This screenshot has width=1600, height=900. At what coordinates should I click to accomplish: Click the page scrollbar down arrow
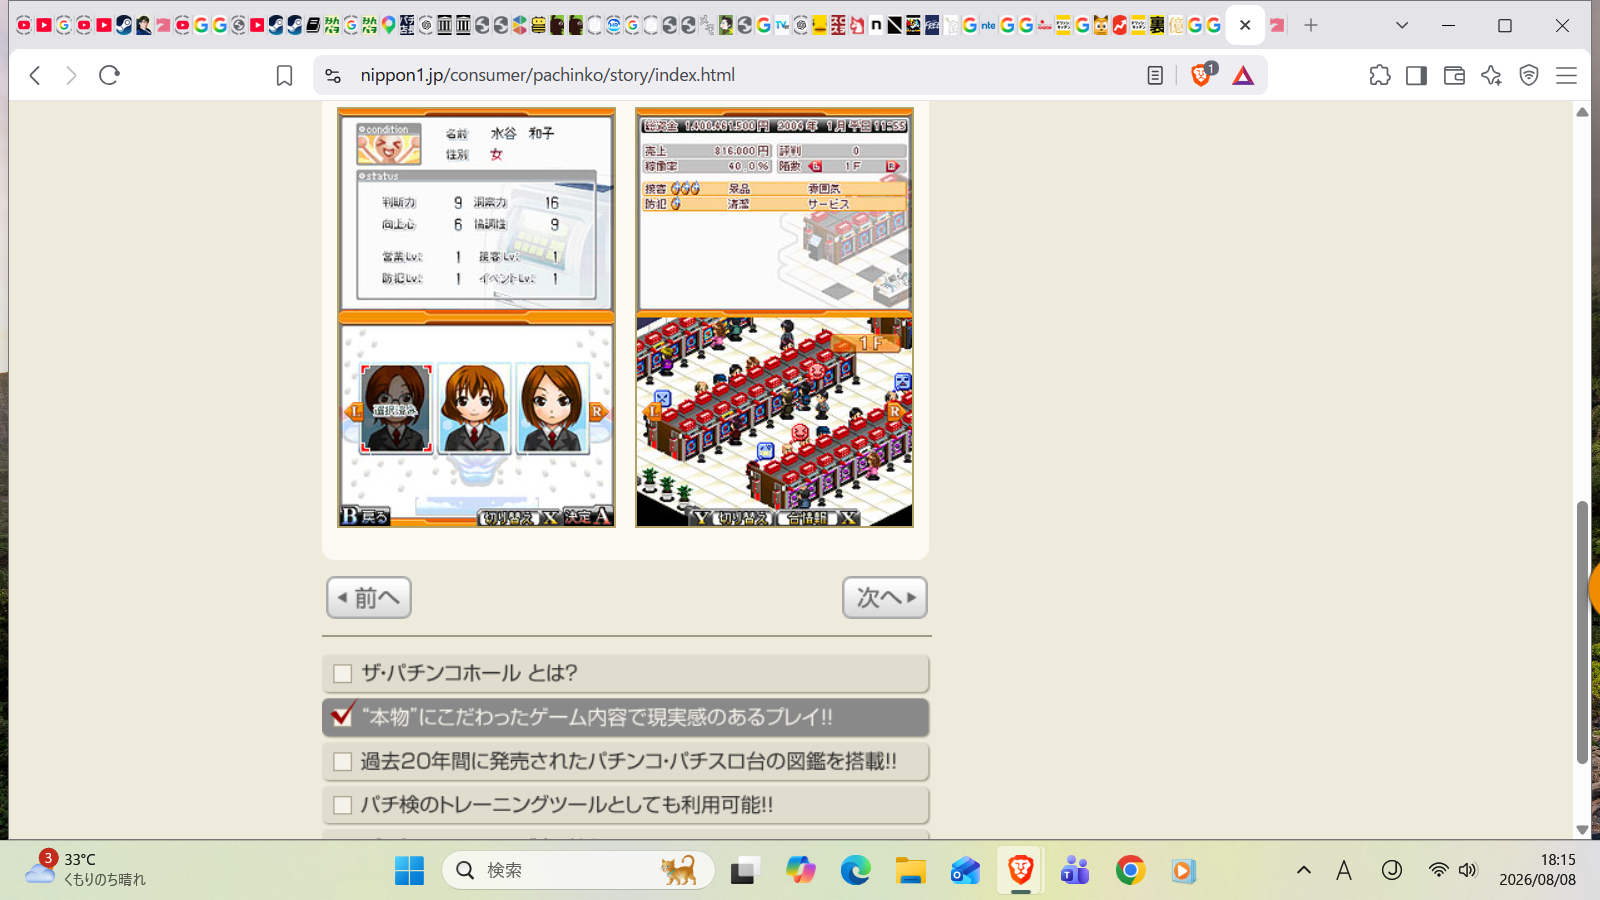(1582, 829)
